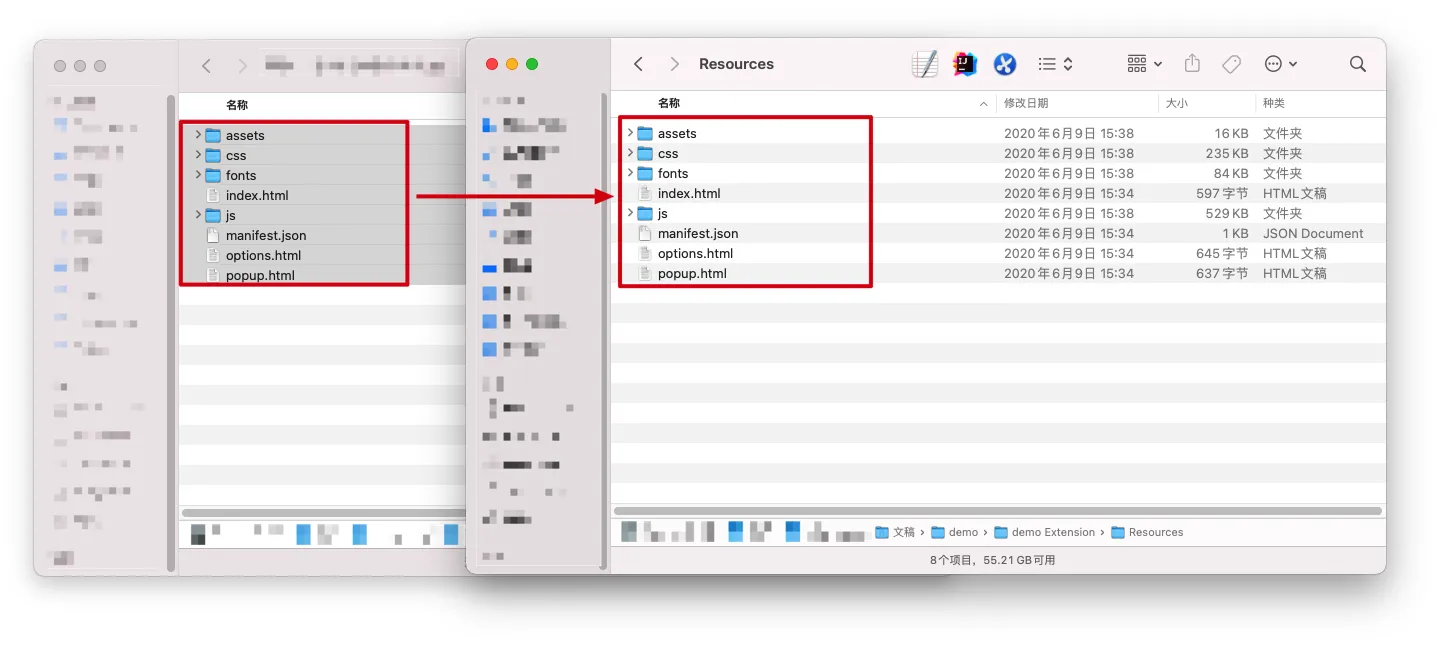This screenshot has width=1442, height=648.
Task: Go forward in the Resources window
Action: coord(674,64)
